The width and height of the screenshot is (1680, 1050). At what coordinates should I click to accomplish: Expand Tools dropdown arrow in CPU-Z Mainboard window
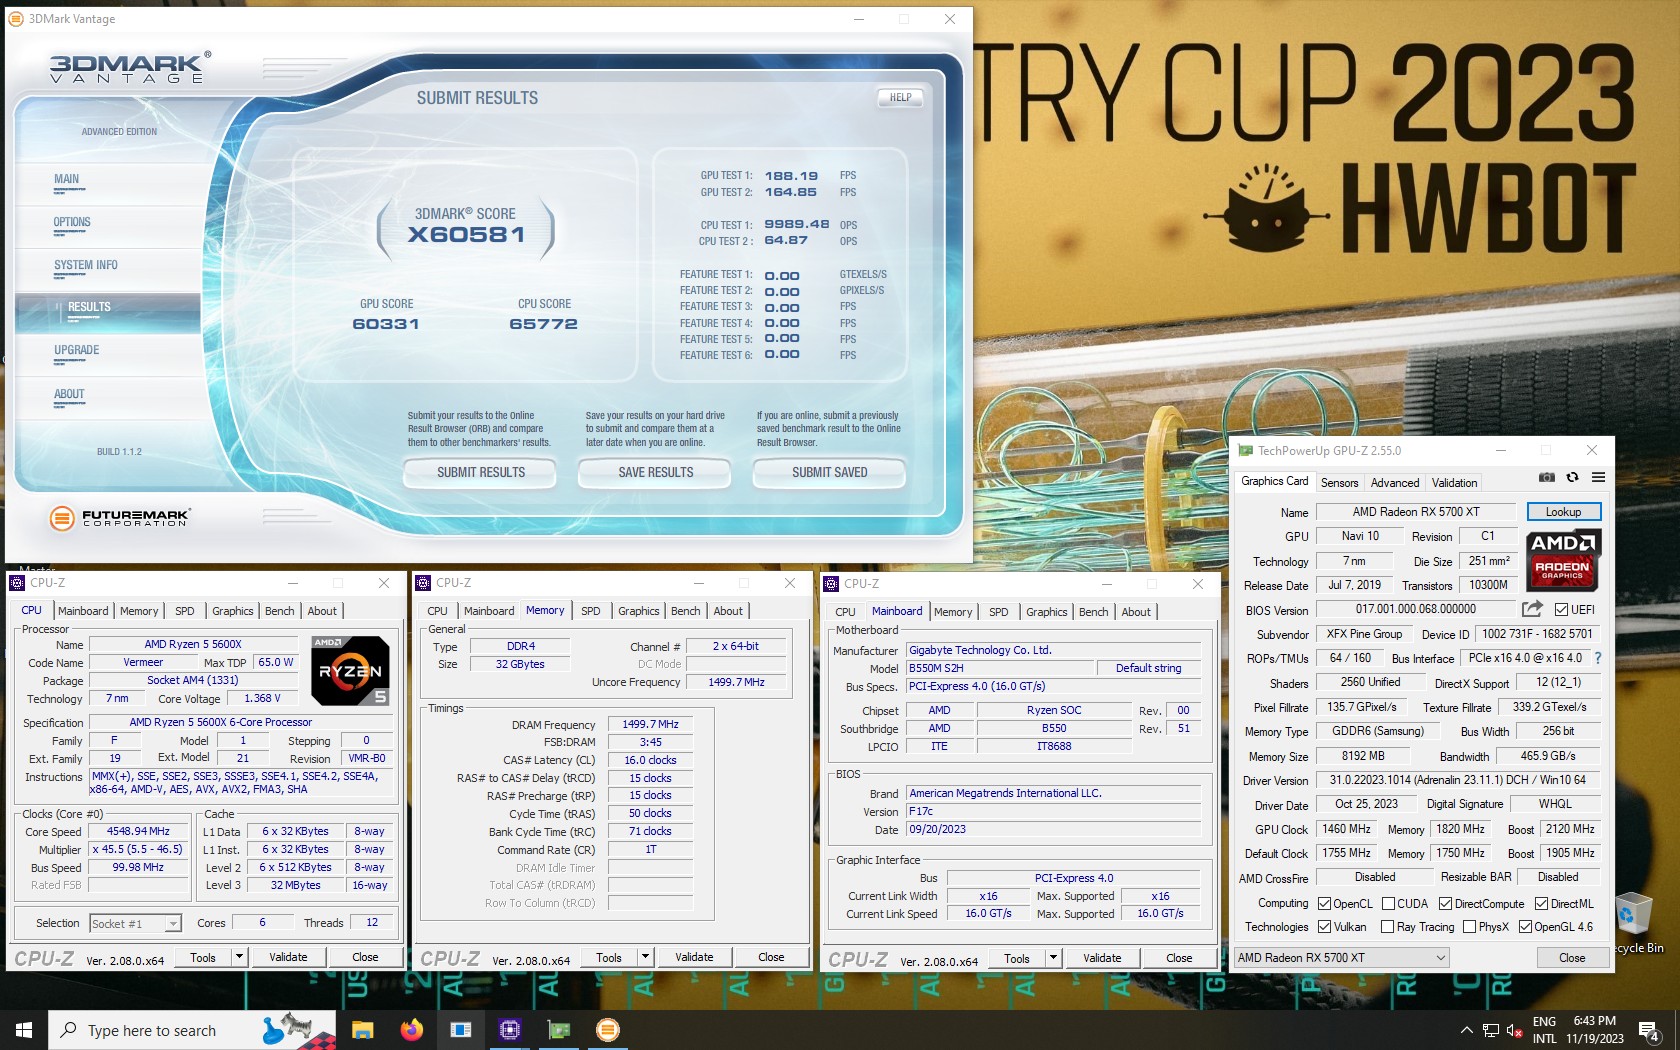point(1053,958)
